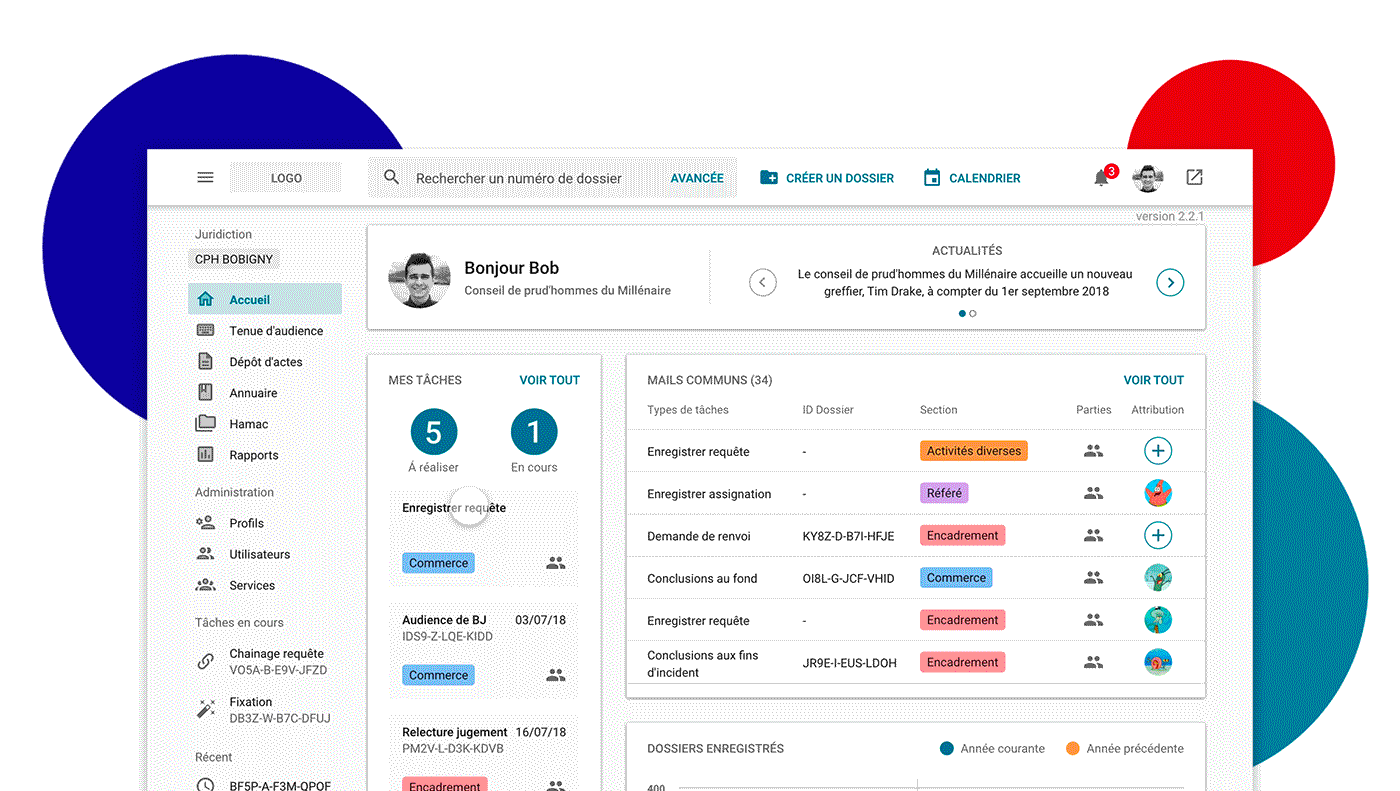Open the CALENDRIER button
The image size is (1400, 791).
pyautogui.click(x=972, y=178)
